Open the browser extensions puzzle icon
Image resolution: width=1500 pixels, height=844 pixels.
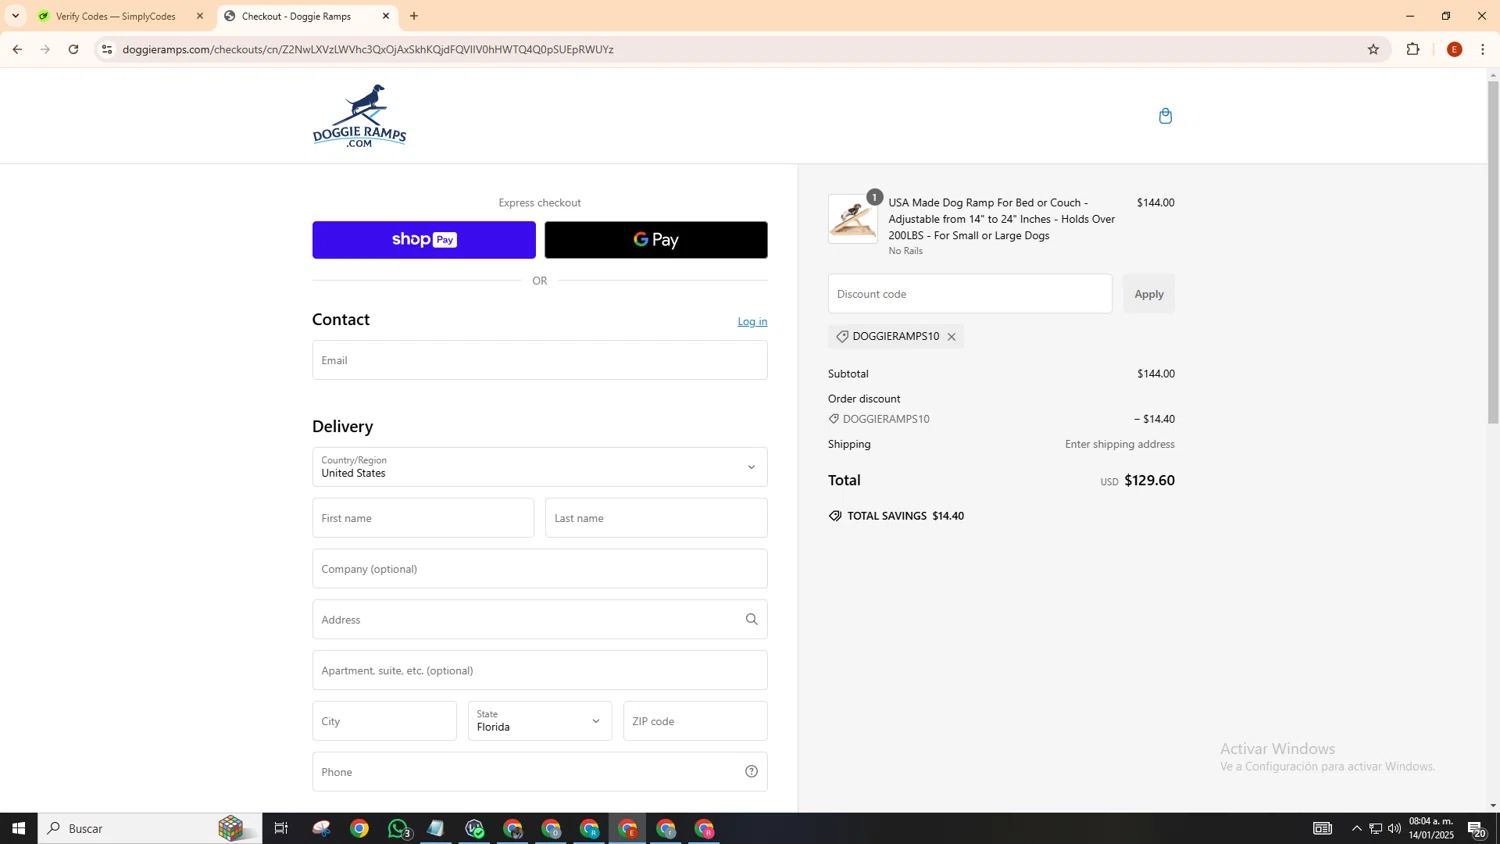point(1413,49)
